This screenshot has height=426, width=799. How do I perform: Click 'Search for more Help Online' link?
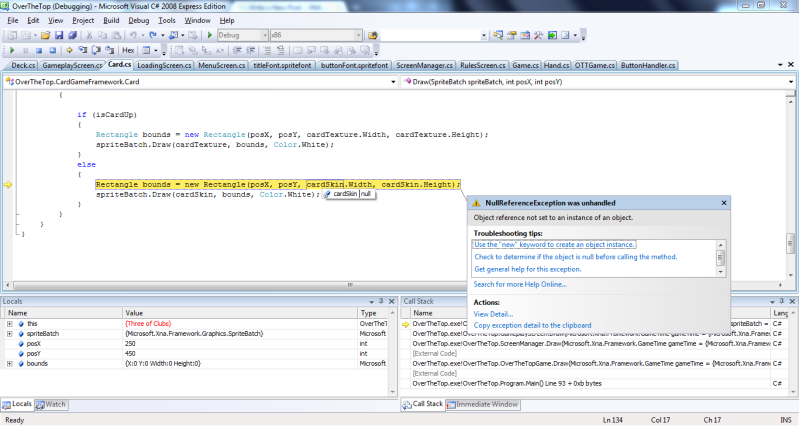point(520,284)
